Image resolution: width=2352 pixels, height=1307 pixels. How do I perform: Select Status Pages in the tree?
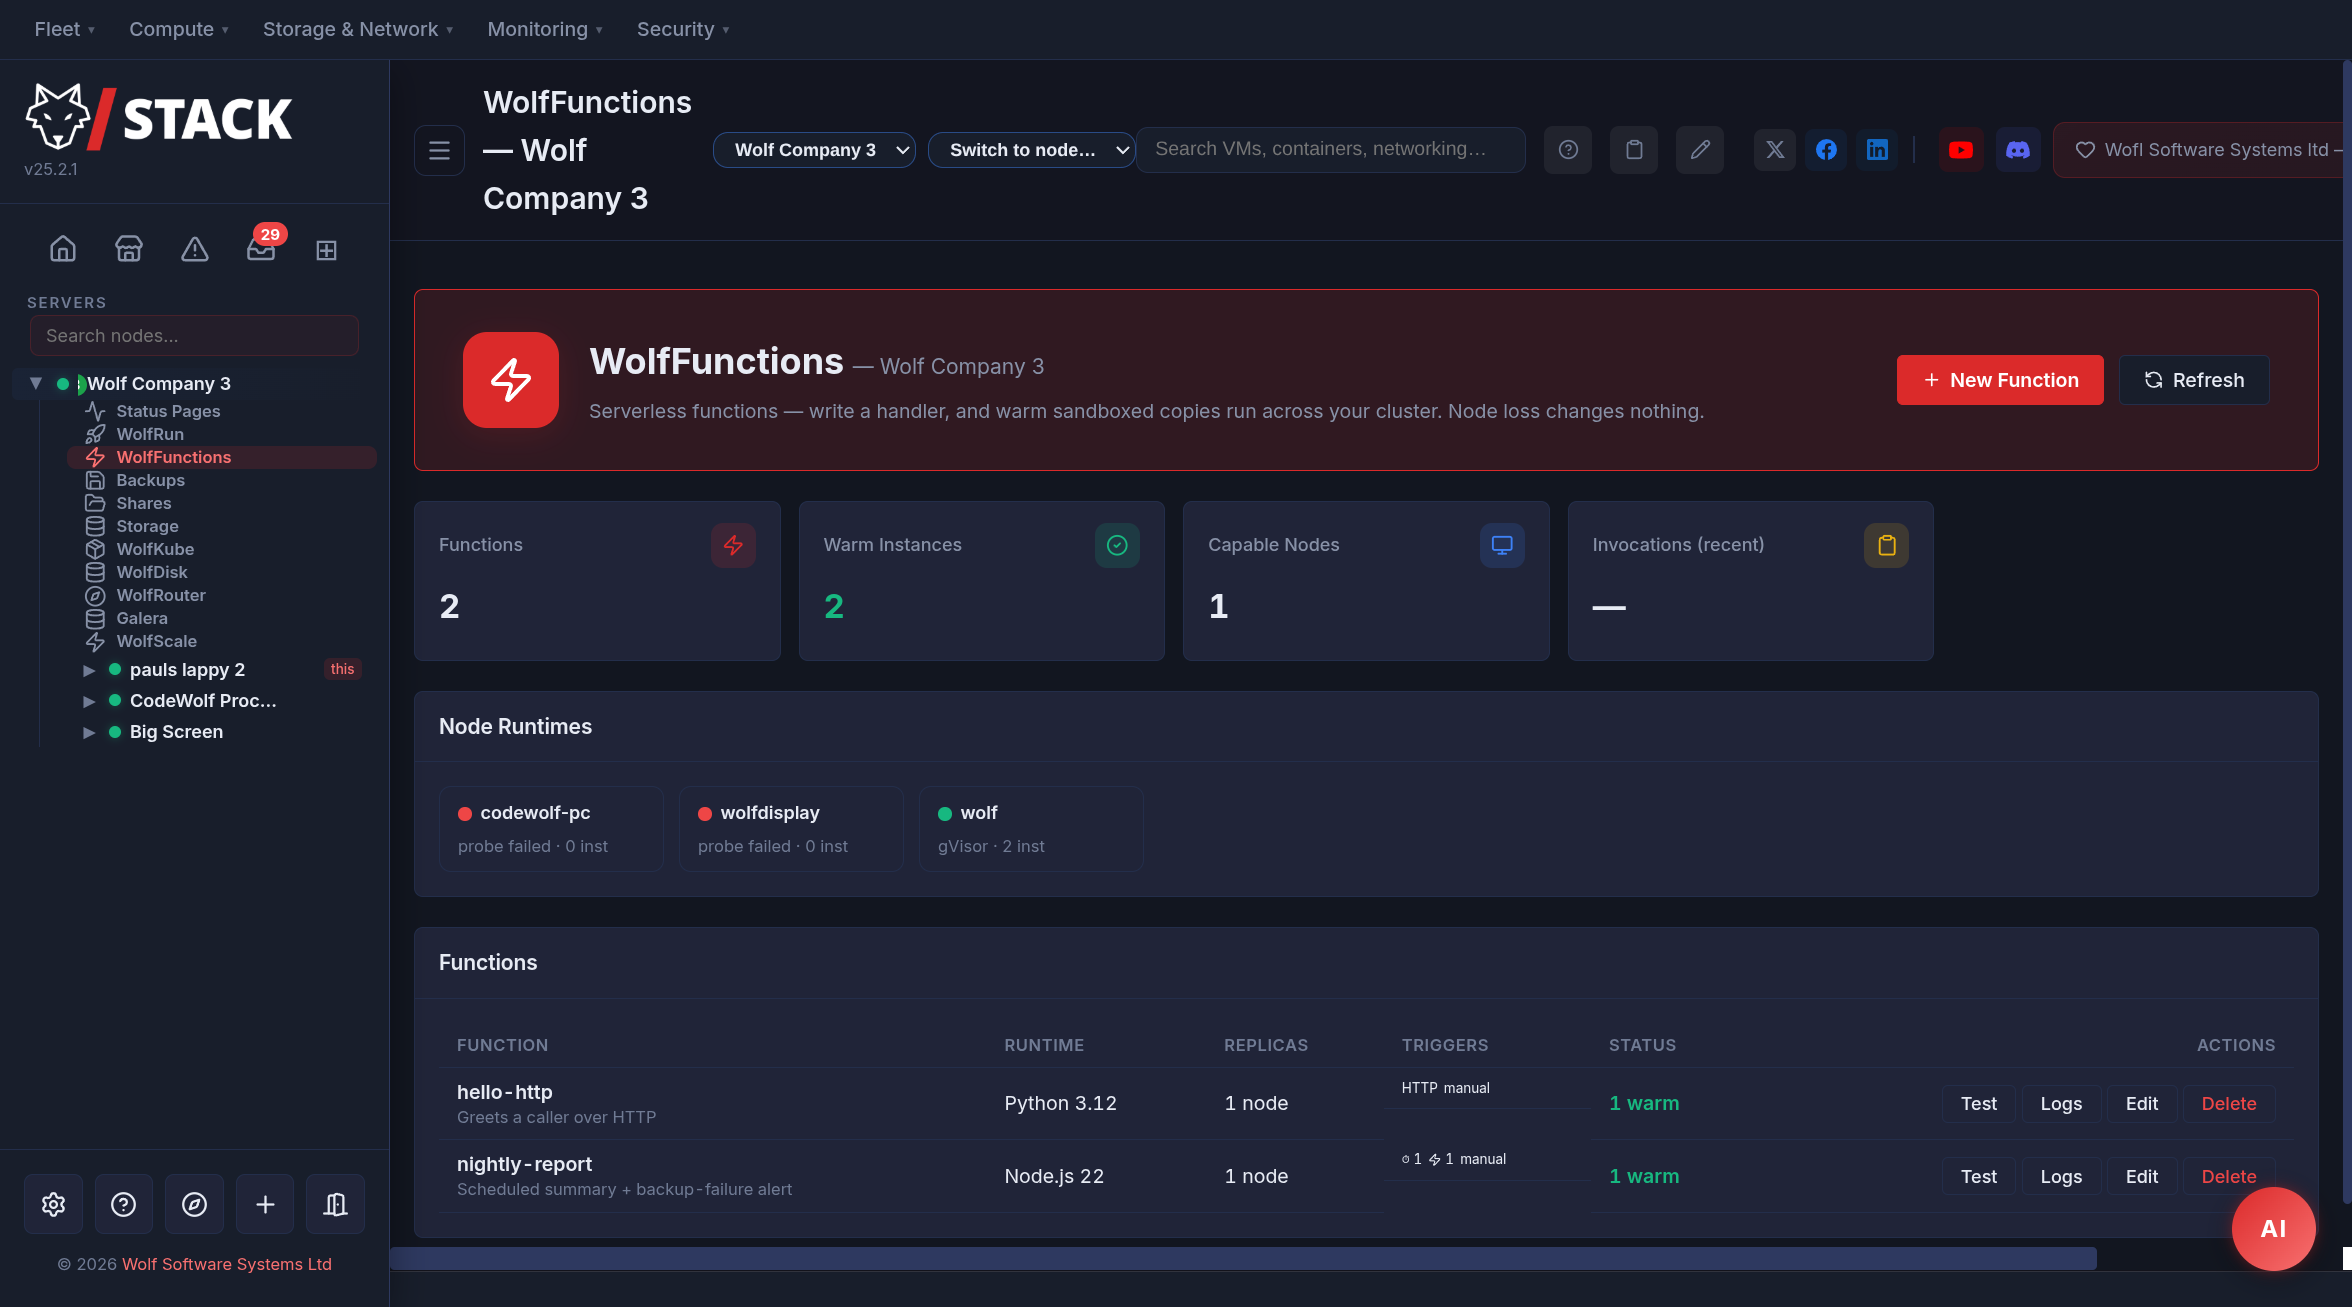point(168,411)
